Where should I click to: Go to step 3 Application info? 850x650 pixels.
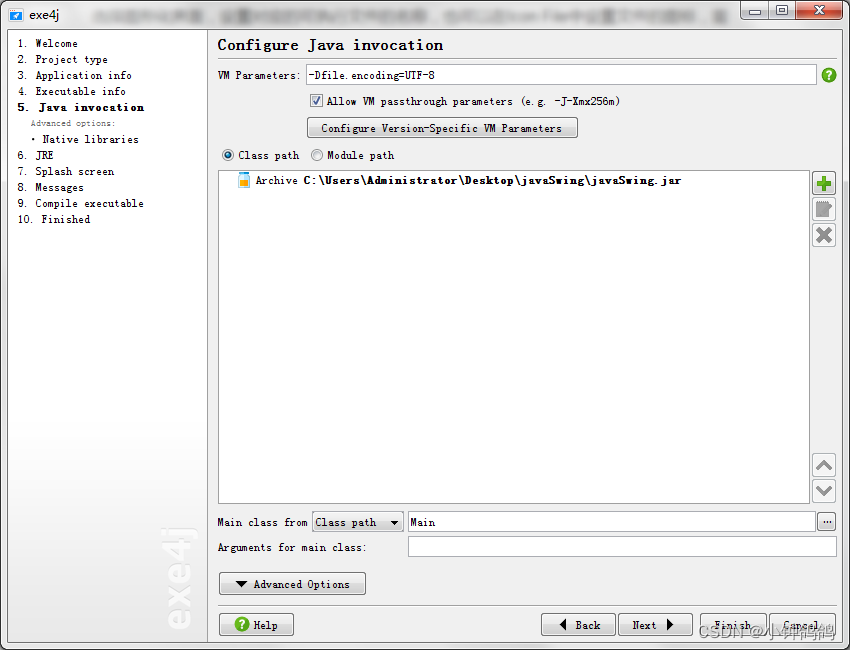(74, 75)
